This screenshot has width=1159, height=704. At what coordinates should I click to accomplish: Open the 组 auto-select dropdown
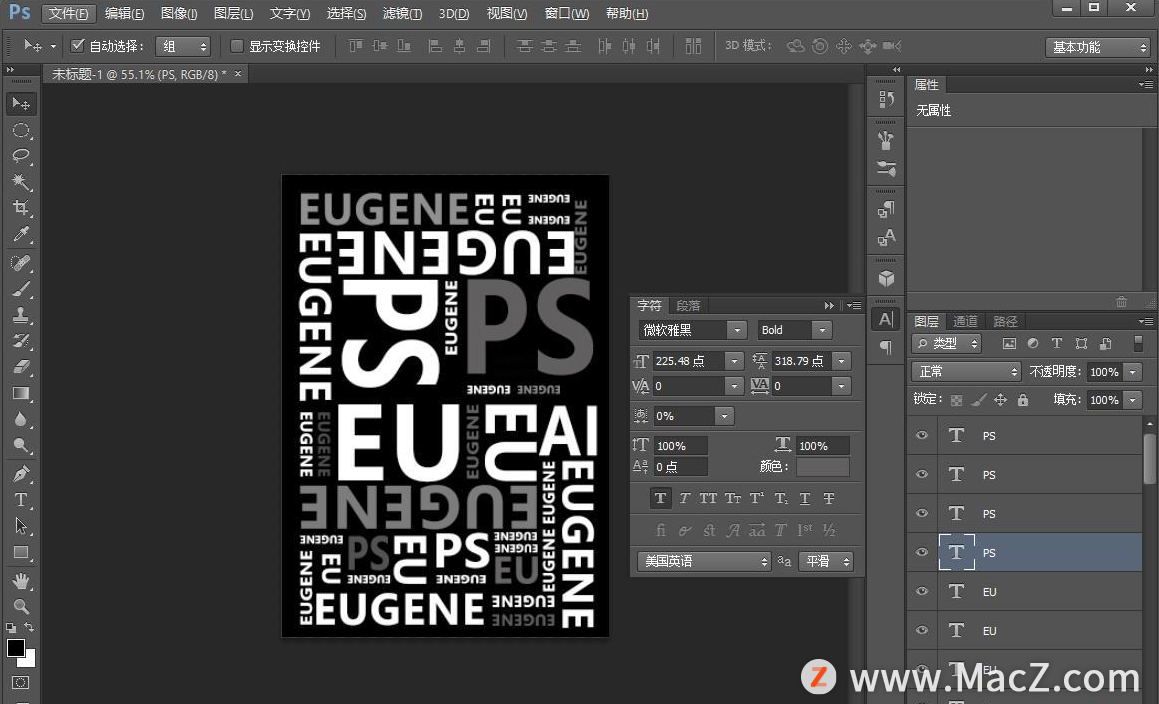pos(183,47)
